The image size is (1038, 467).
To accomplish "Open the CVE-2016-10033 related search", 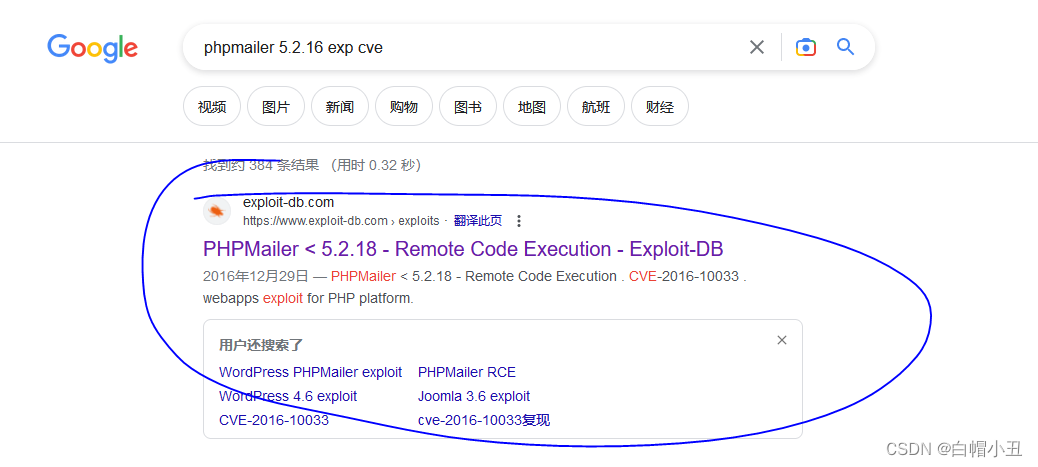I will pos(274,420).
